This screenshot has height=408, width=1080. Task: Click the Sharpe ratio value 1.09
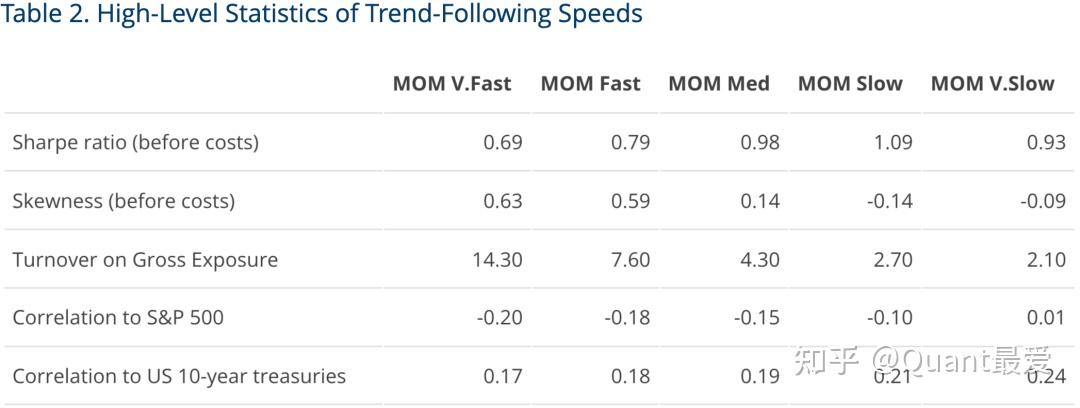[x=893, y=142]
